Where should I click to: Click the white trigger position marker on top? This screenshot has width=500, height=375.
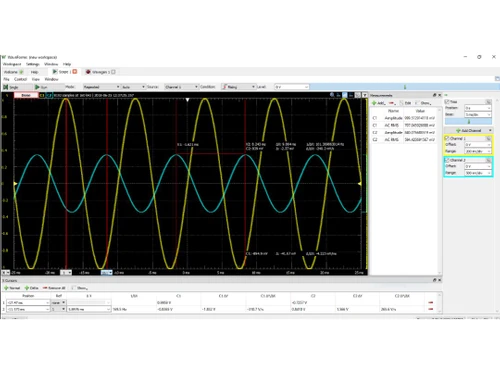(188, 100)
